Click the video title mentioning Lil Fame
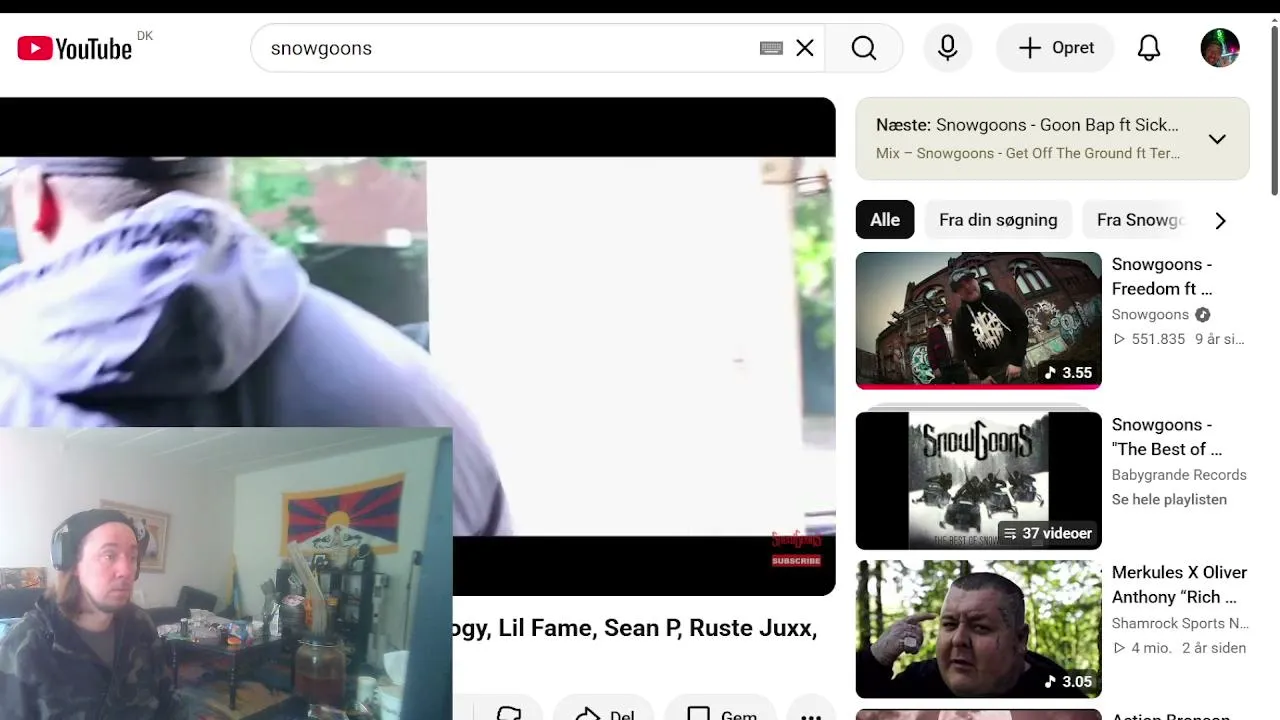 coord(635,628)
